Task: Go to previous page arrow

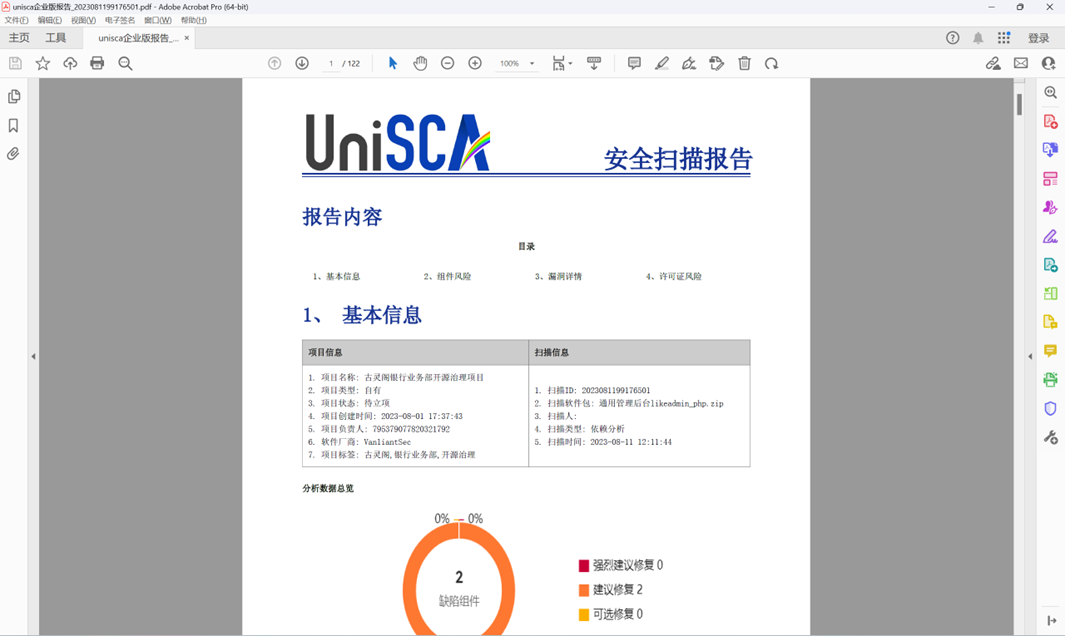Action: [x=274, y=63]
